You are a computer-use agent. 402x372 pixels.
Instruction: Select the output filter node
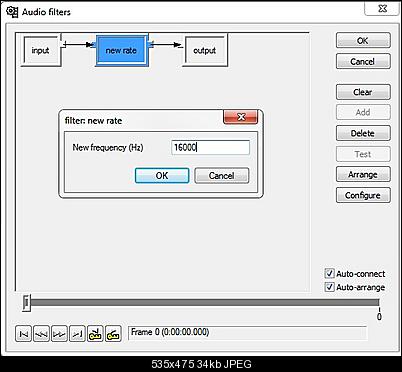click(x=205, y=51)
